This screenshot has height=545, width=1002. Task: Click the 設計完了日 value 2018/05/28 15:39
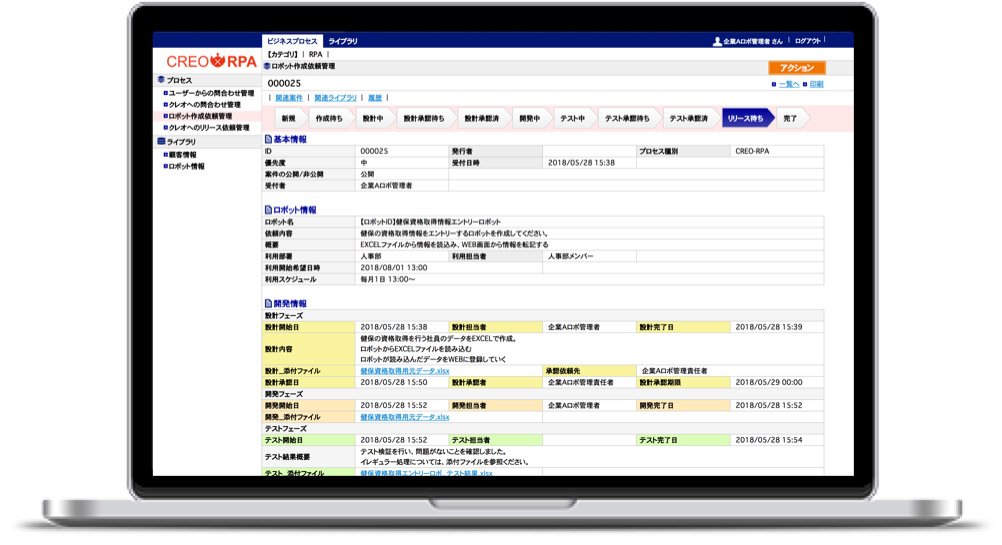769,327
